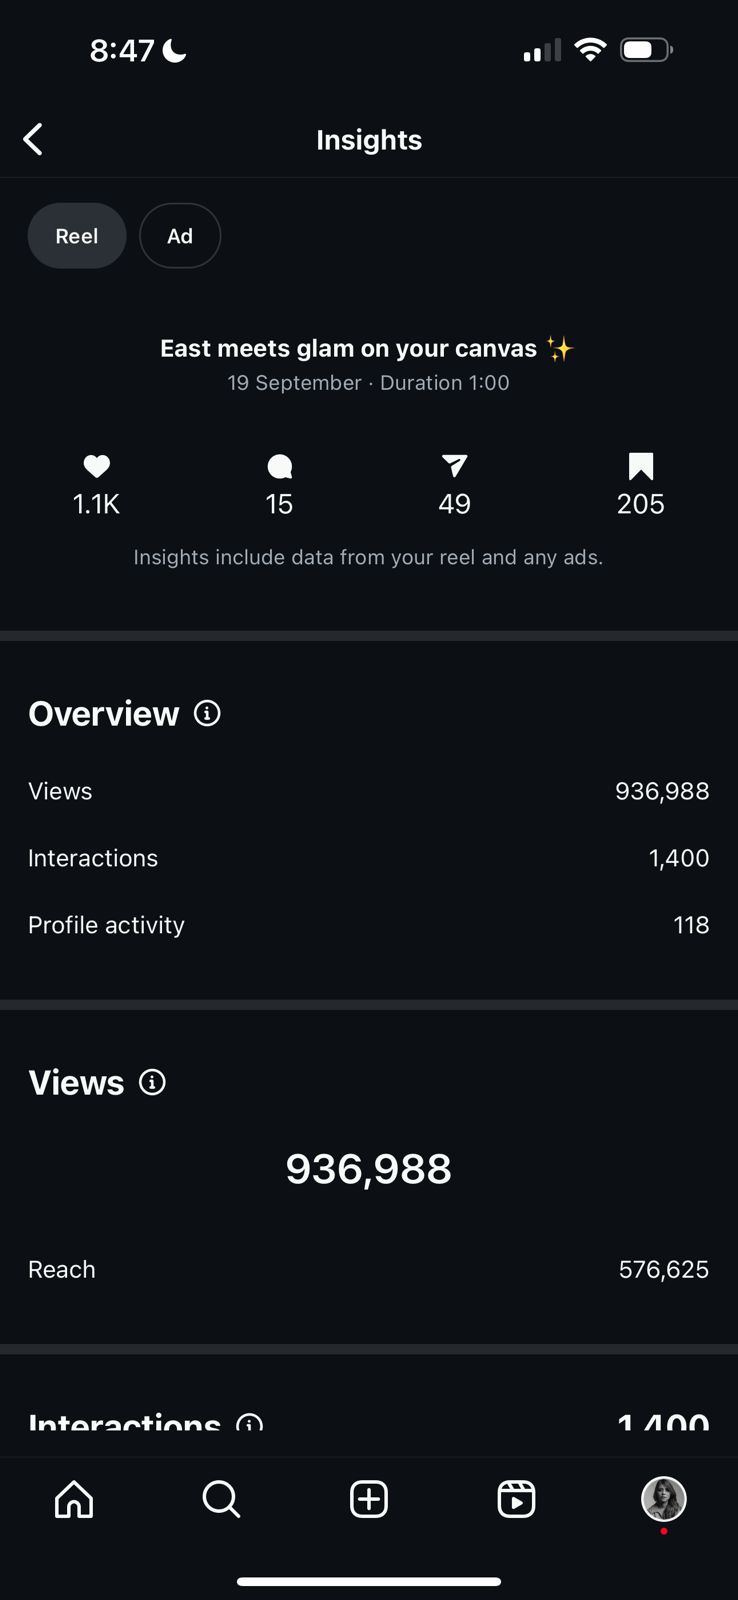Viewport: 738px width, 1600px height.
Task: Go back using the top-left arrow
Action: click(x=33, y=140)
